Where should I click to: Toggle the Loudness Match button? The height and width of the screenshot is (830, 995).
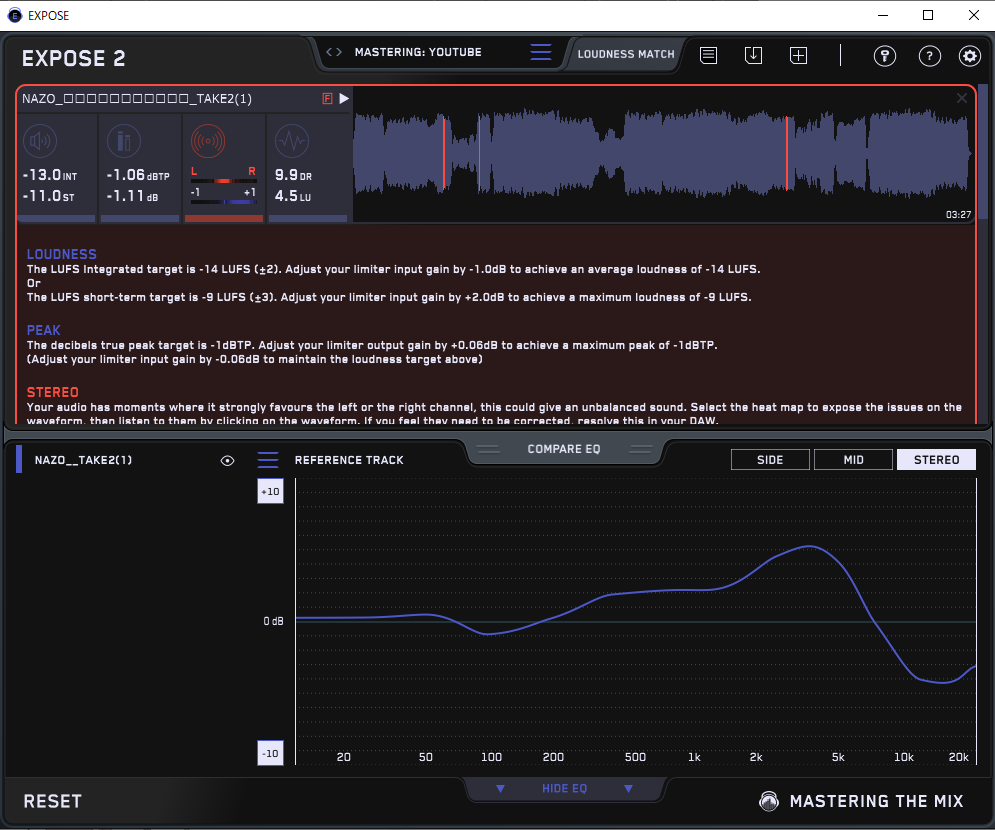point(626,55)
